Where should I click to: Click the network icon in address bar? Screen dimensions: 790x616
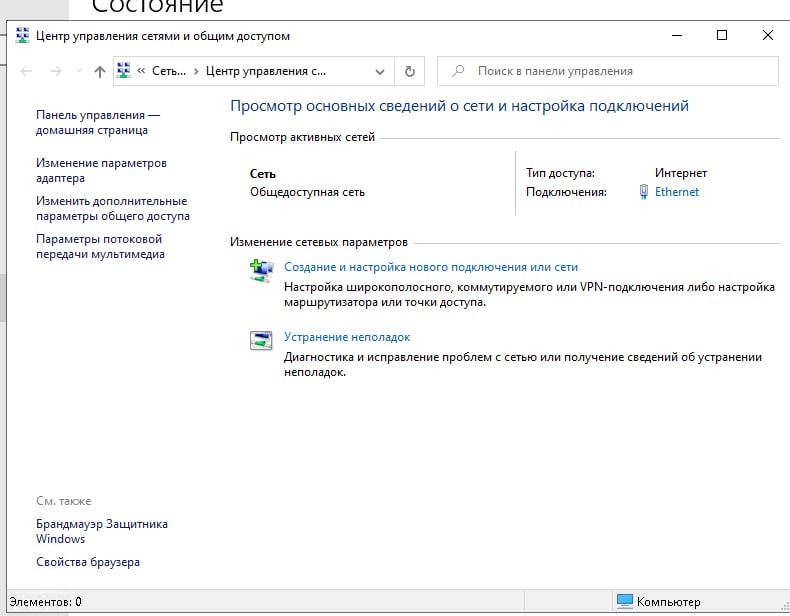(x=123, y=71)
